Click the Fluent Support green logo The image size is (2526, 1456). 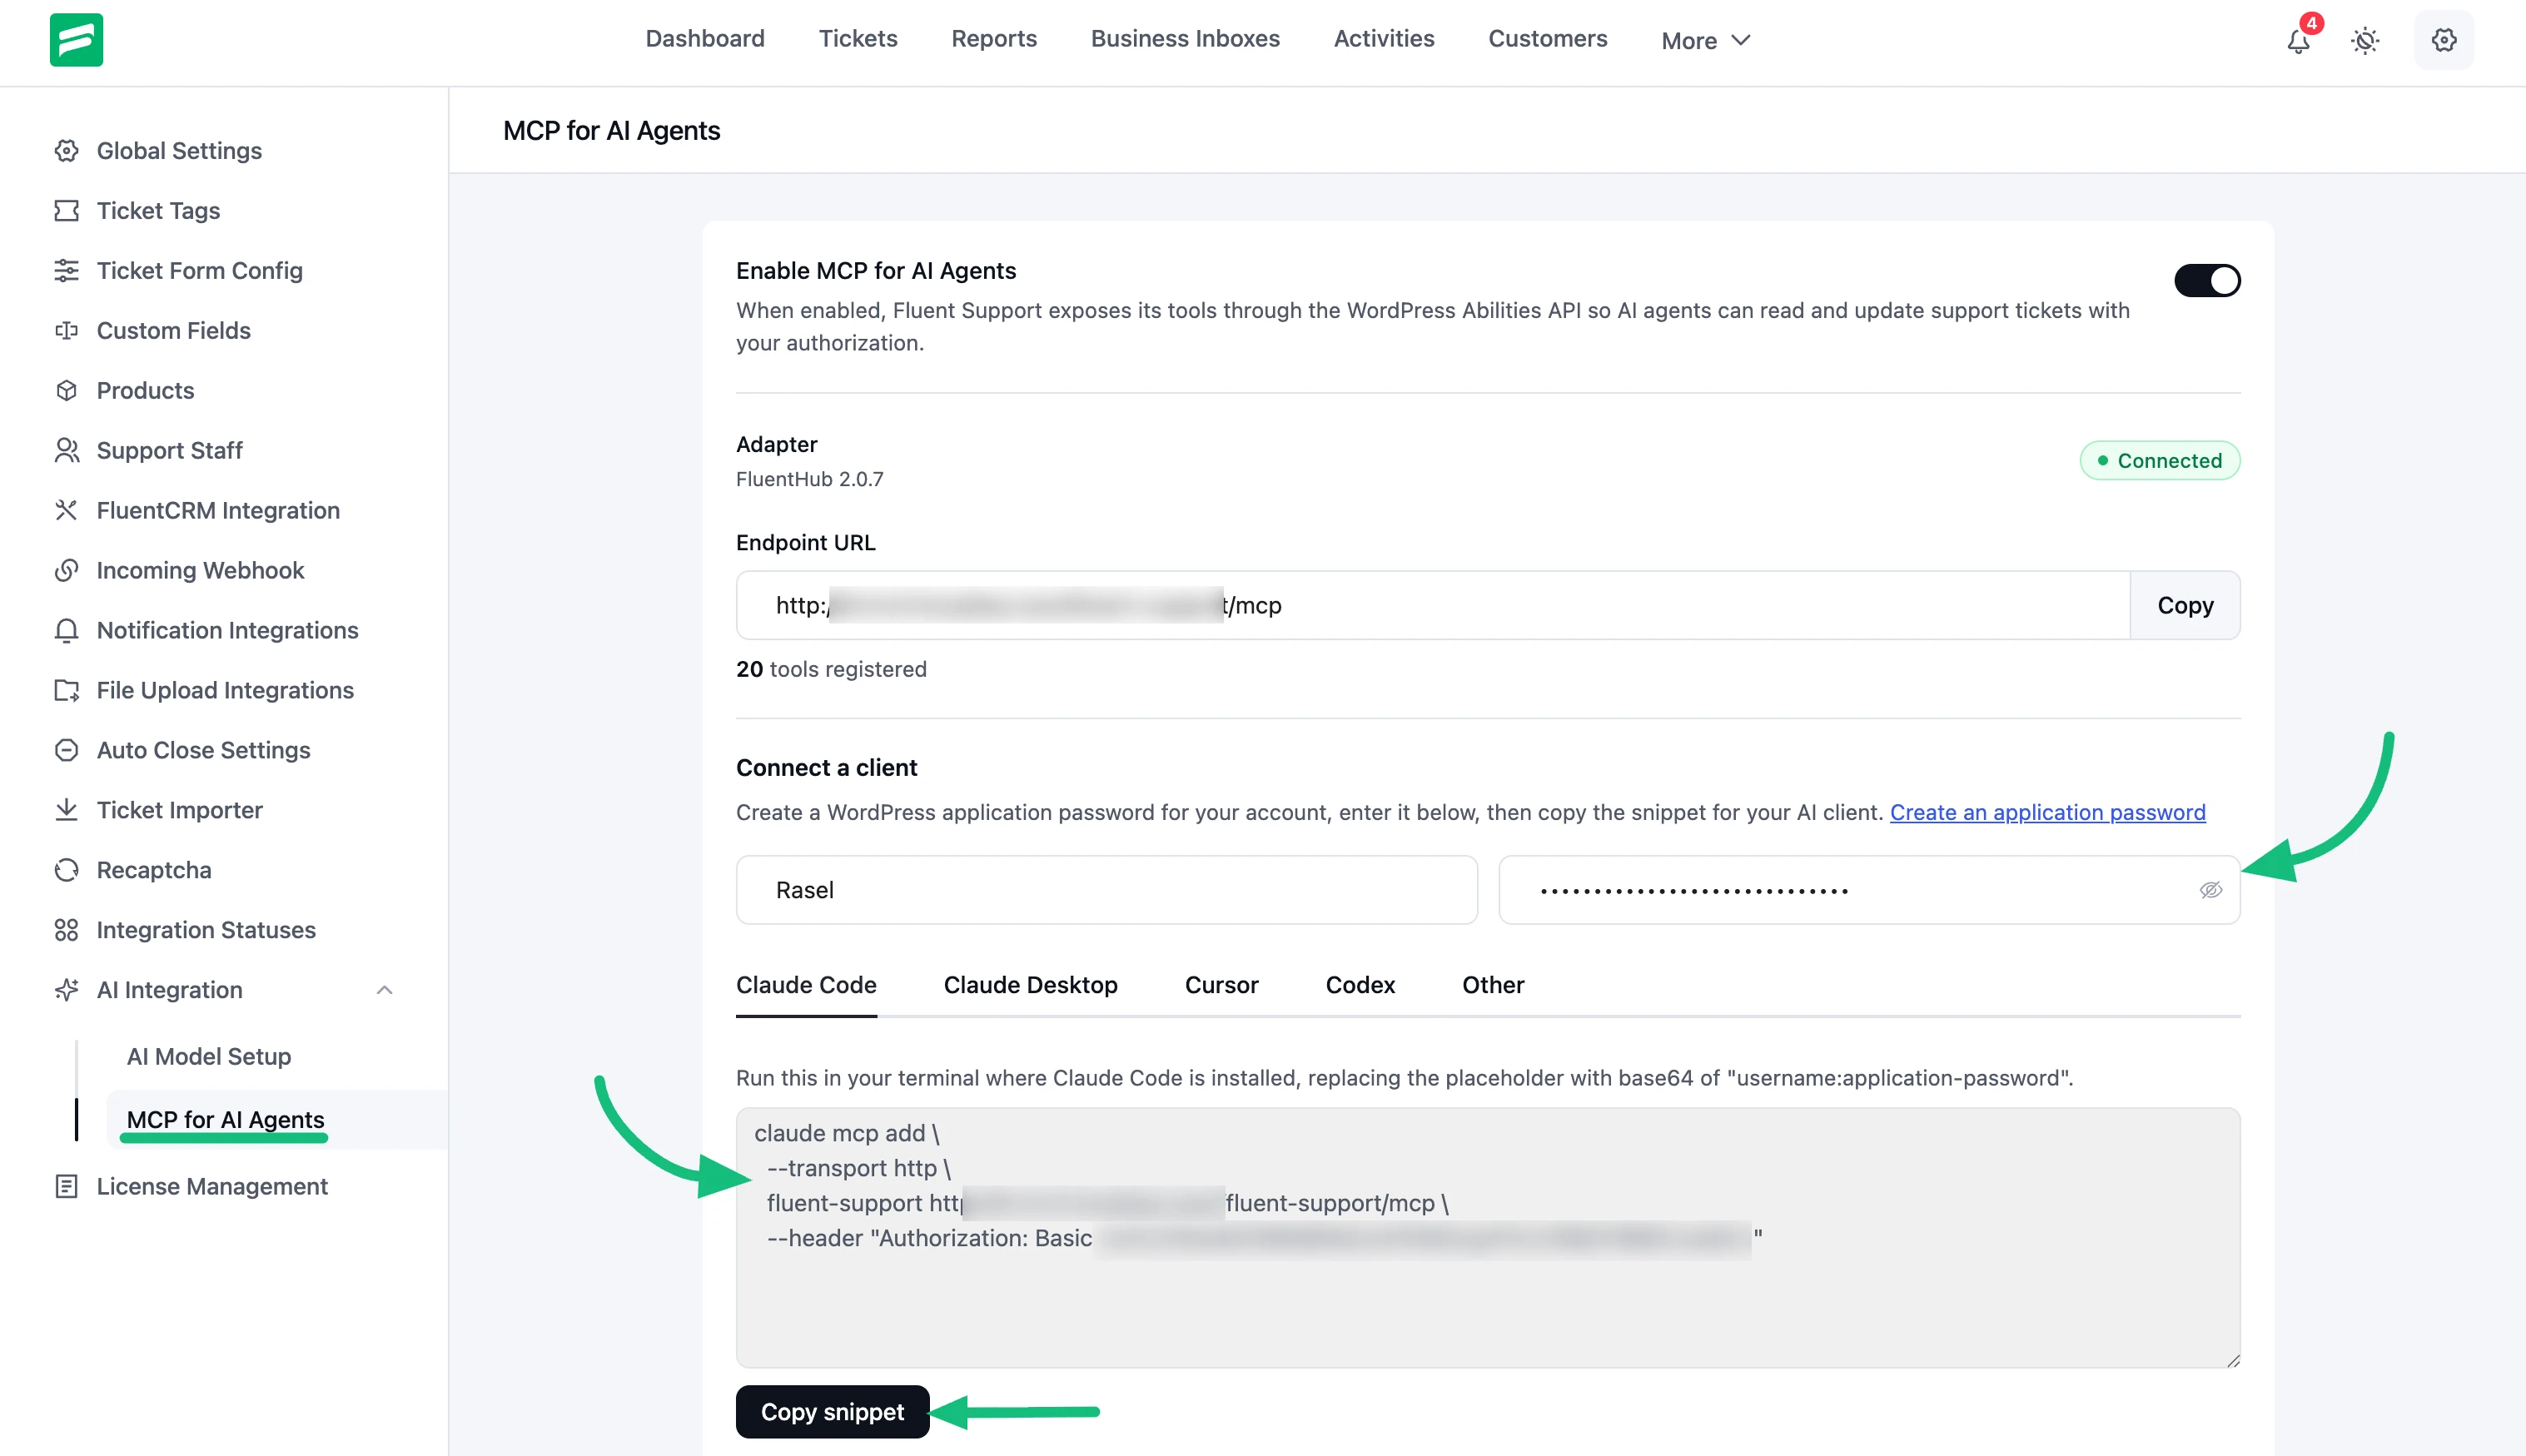76,40
